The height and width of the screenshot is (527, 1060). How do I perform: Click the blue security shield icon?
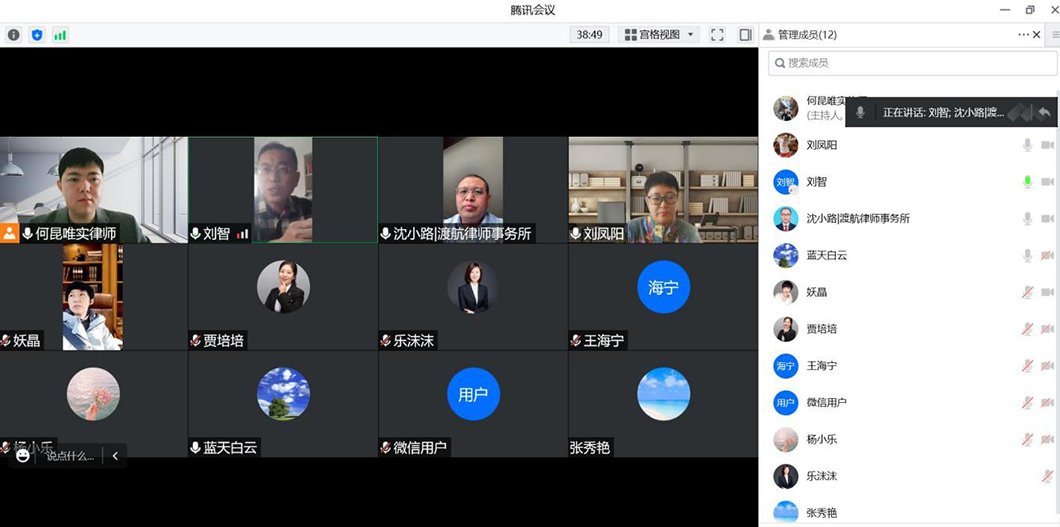[37, 34]
